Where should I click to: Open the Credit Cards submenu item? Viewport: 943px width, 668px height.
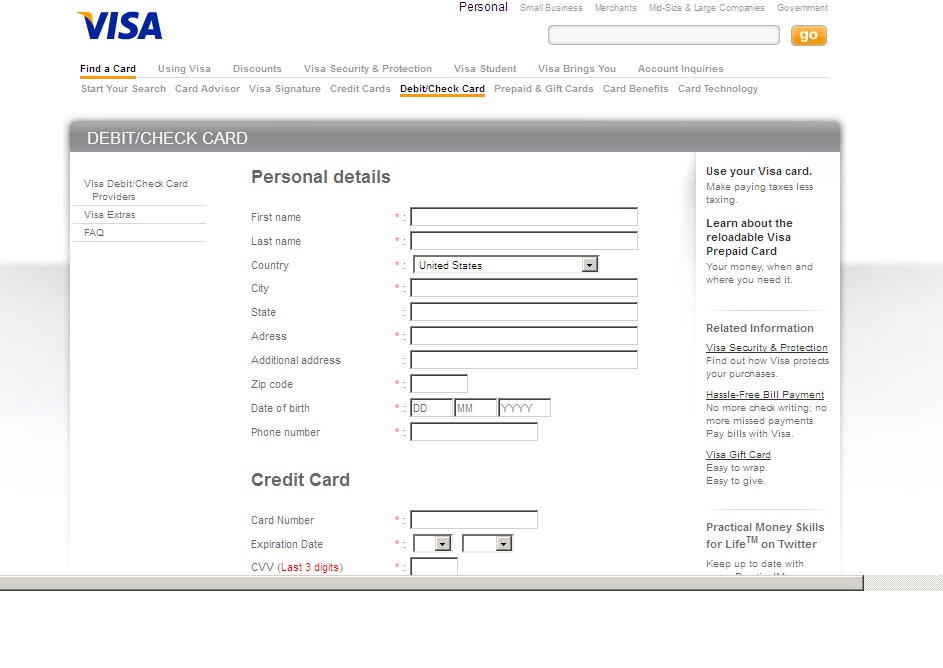click(x=360, y=88)
